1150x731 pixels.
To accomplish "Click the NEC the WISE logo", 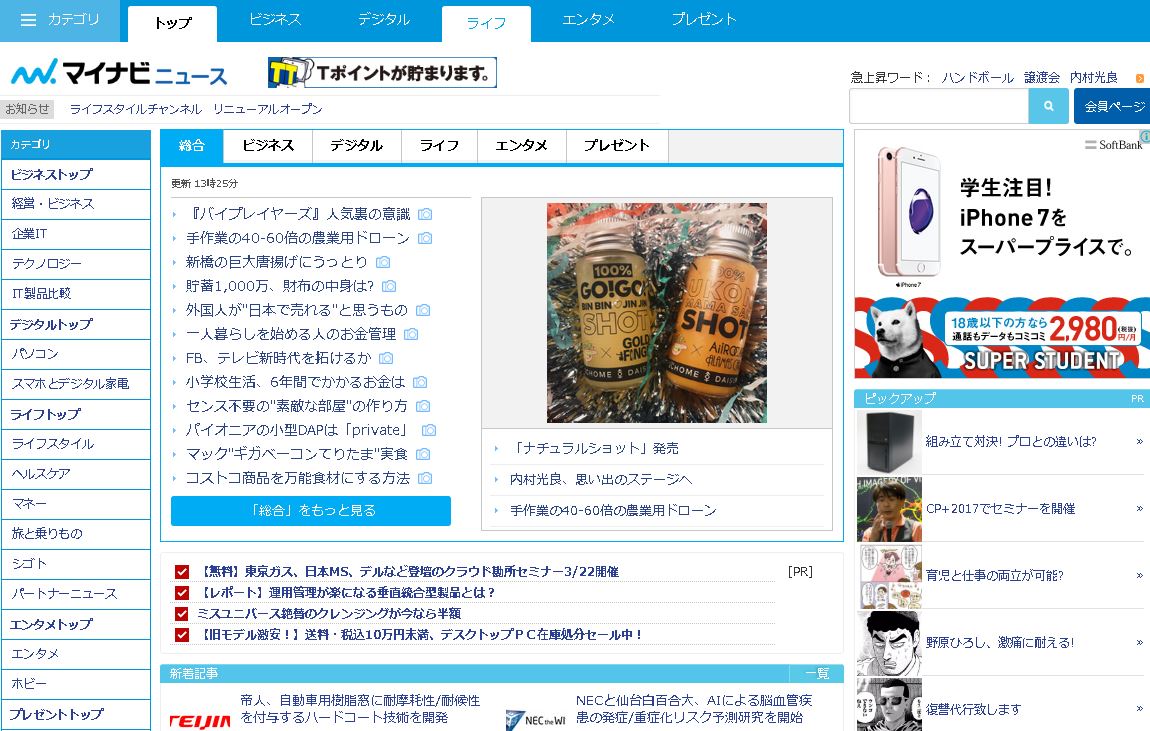I will tap(536, 720).
